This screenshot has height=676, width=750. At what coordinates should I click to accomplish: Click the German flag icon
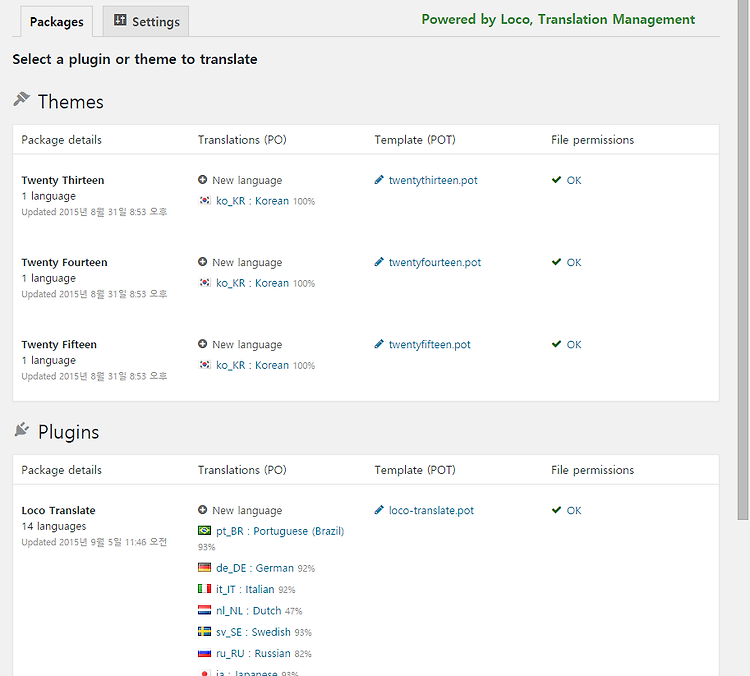(x=205, y=567)
